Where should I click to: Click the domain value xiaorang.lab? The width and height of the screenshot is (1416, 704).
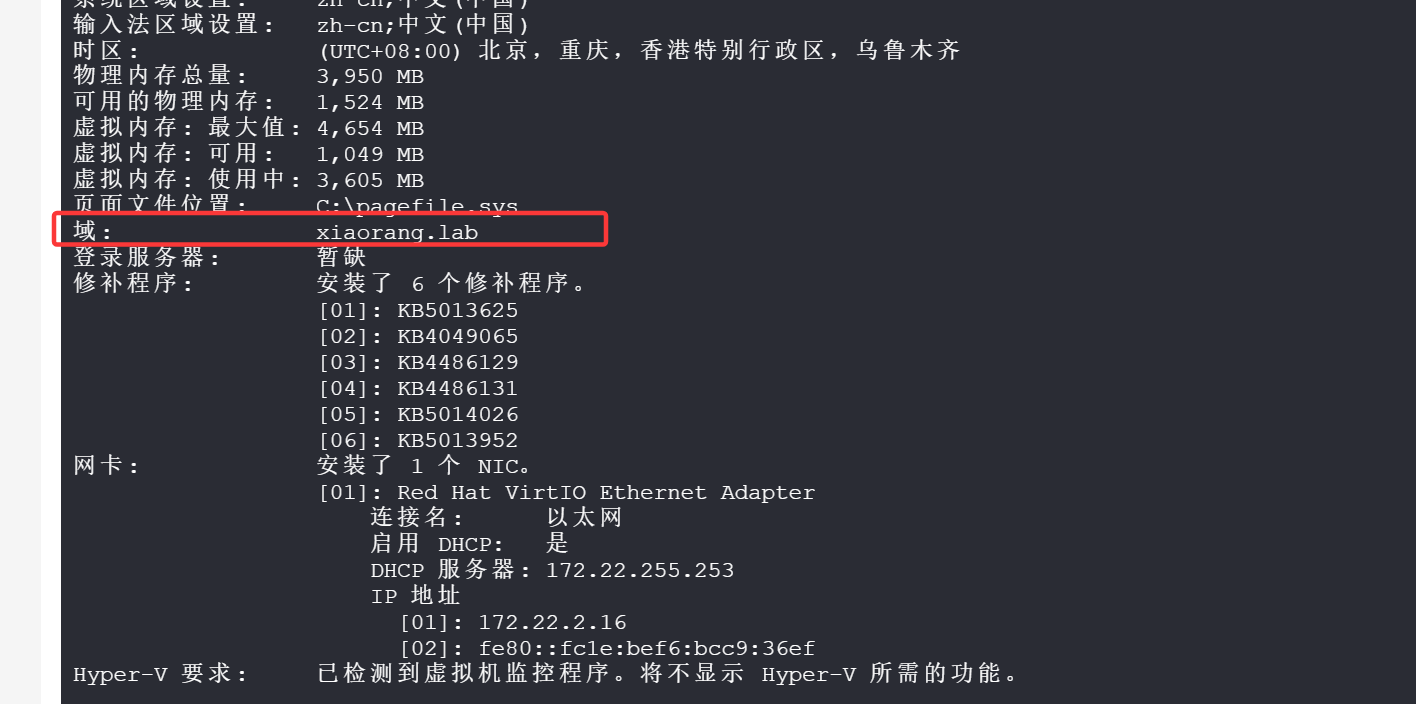point(397,232)
